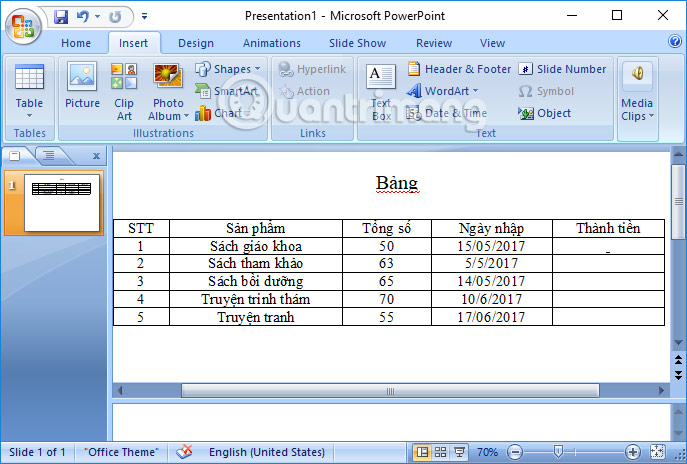This screenshot has width=687, height=464.
Task: Create a Photo Album
Action: coord(168,91)
